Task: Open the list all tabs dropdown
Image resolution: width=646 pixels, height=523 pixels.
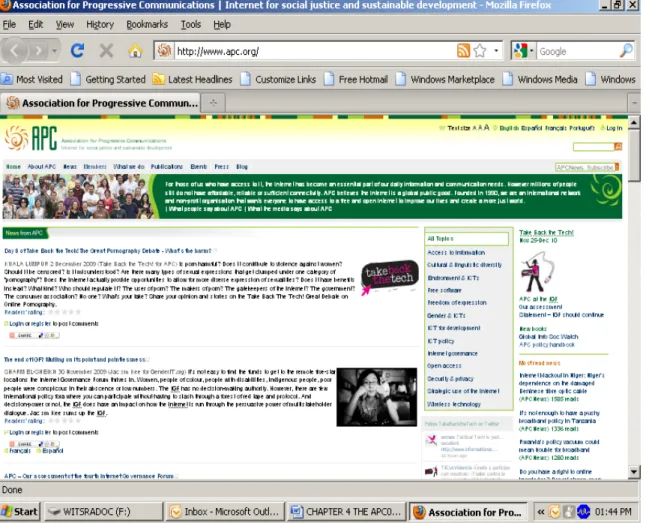Action: point(634,103)
